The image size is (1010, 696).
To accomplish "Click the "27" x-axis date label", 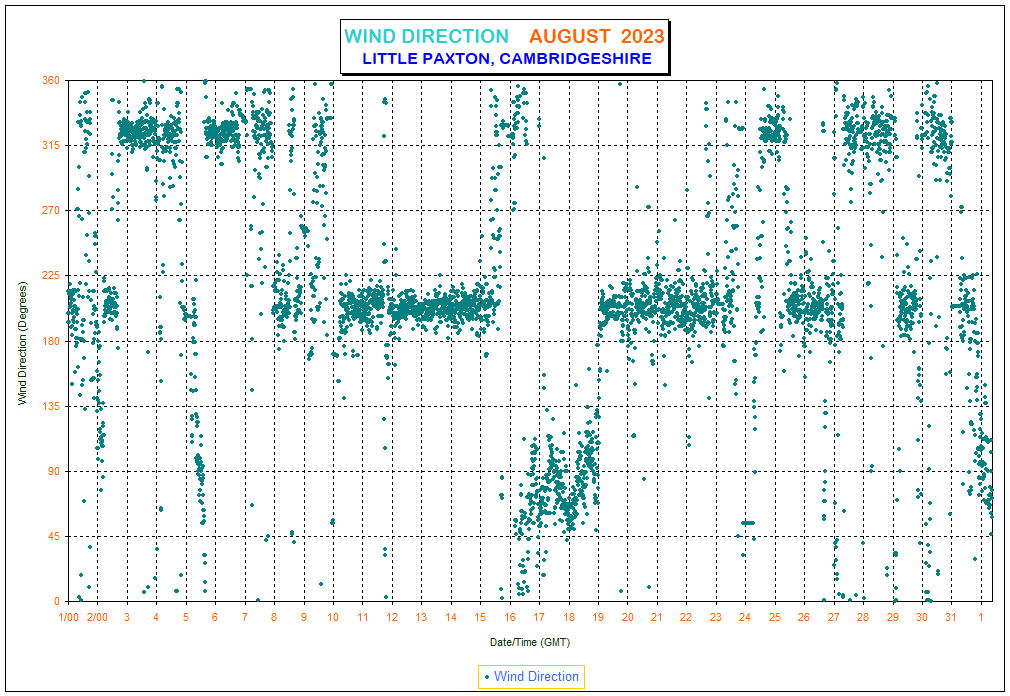I will 834,617.
